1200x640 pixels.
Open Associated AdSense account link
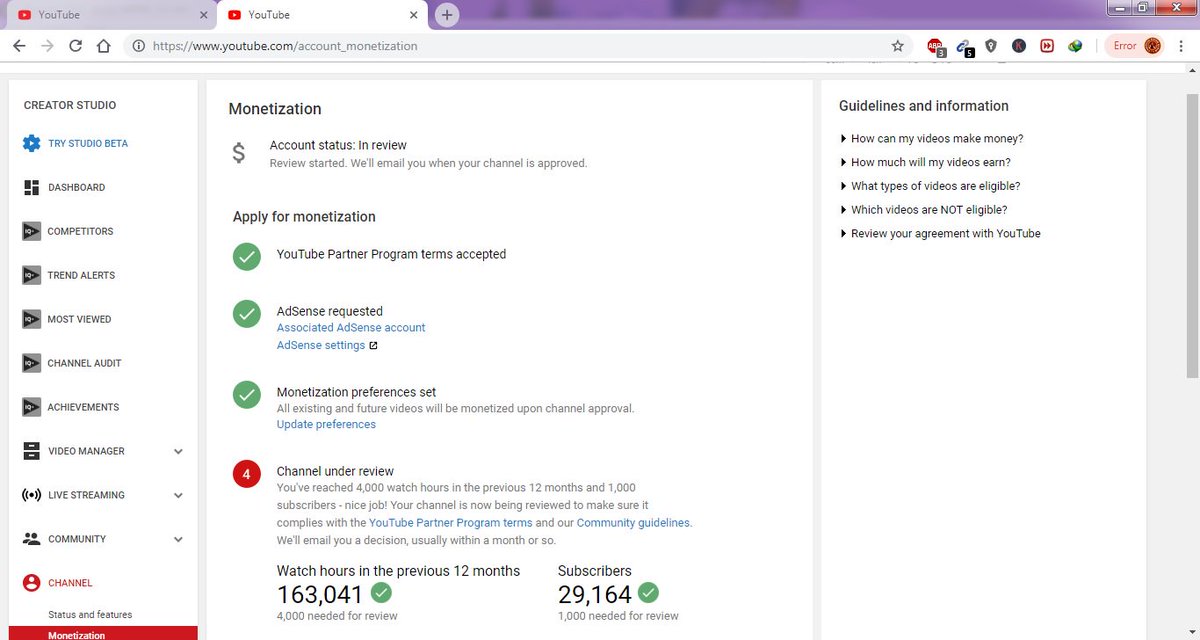click(x=351, y=328)
